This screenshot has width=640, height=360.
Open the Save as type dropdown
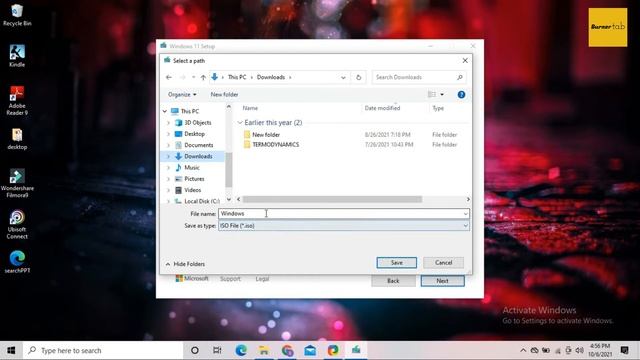(465, 226)
